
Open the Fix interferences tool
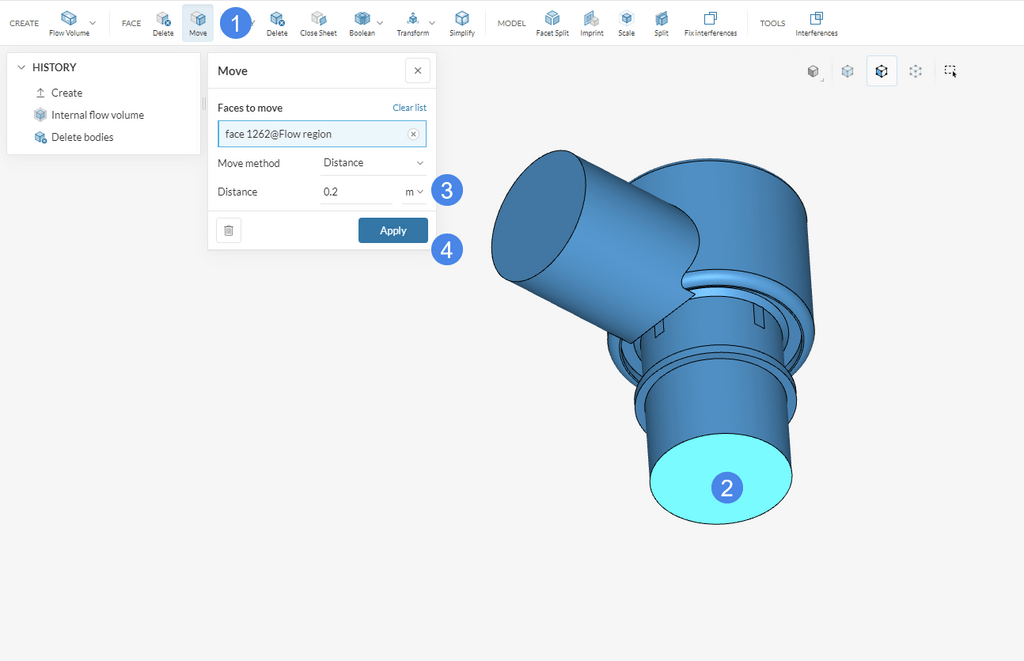click(x=711, y=23)
